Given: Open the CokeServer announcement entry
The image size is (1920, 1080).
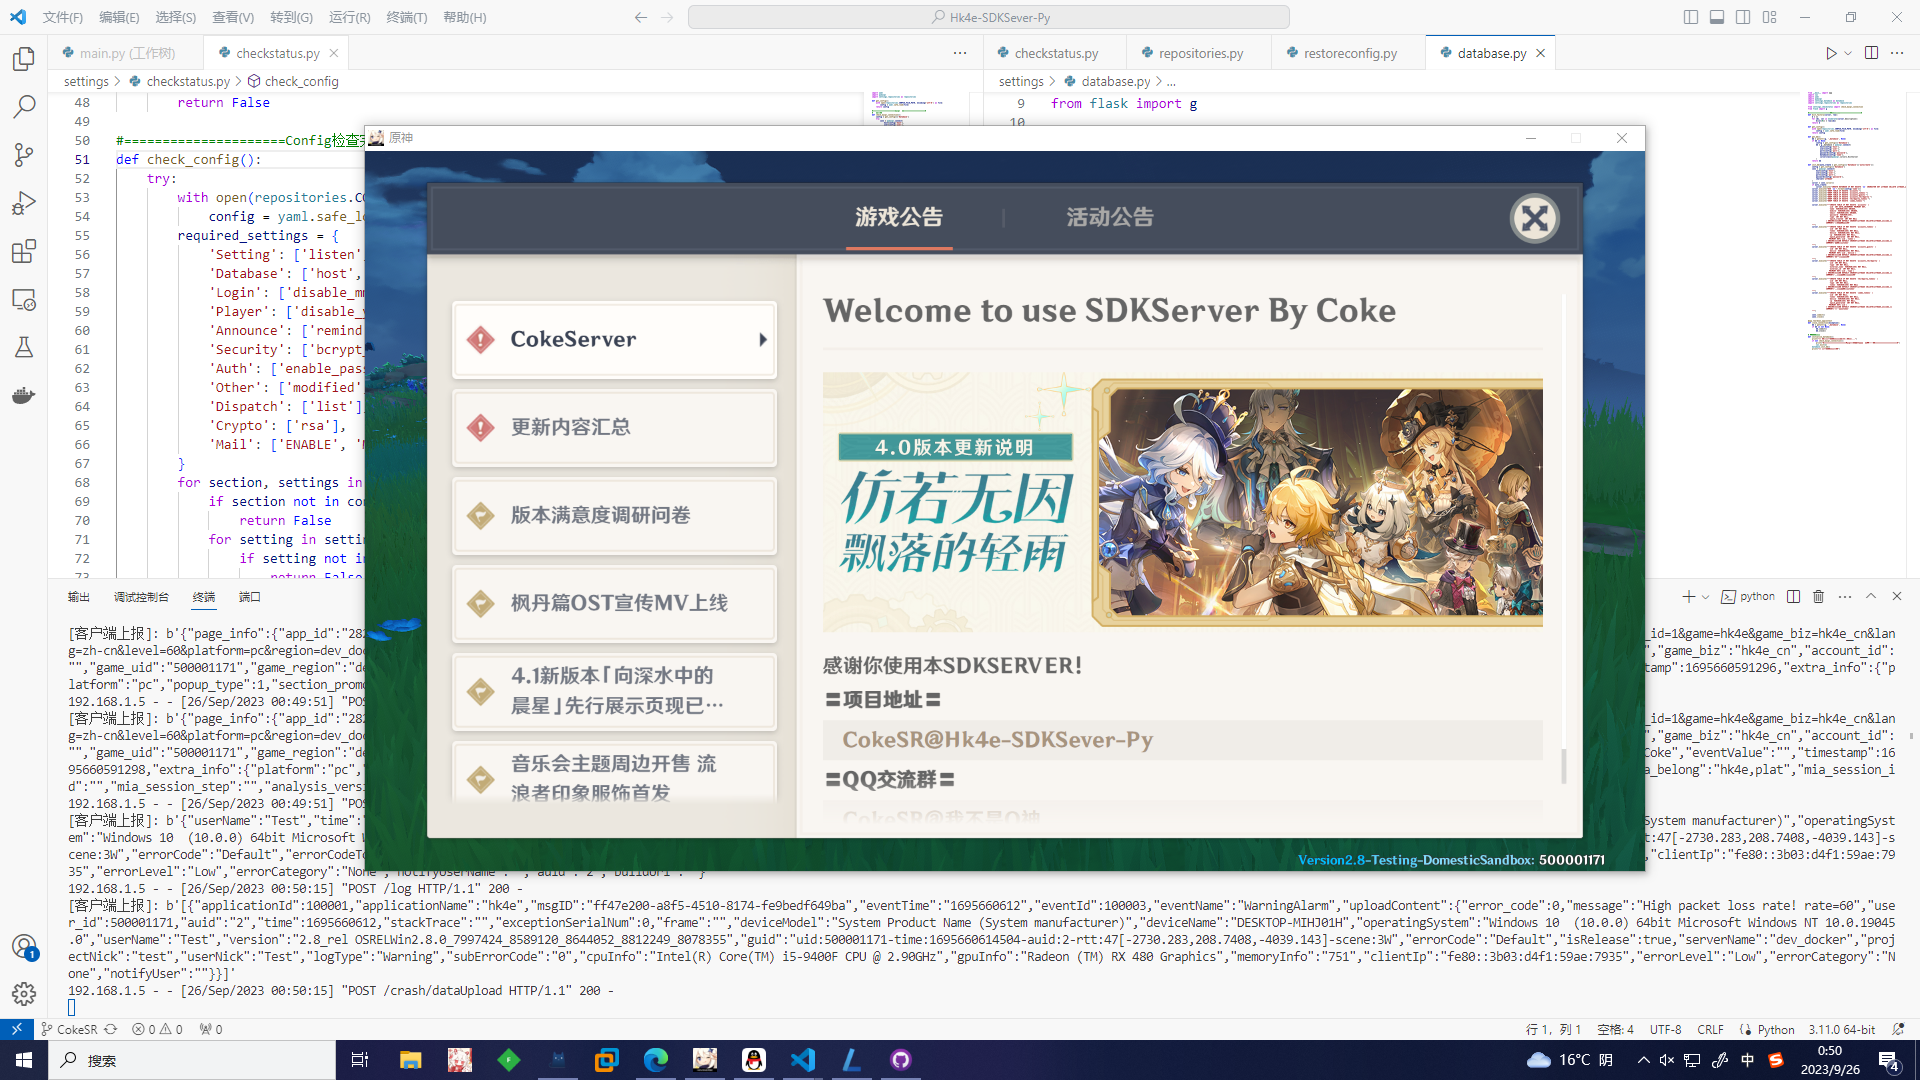Looking at the screenshot, I should 613,339.
